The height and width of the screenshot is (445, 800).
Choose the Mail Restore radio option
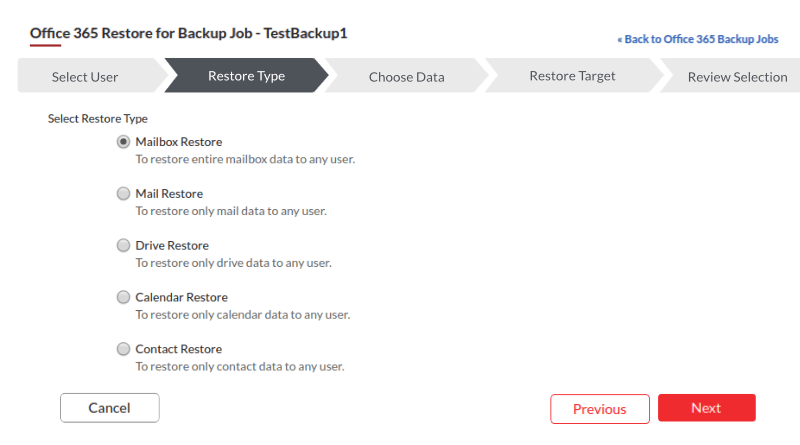tap(123, 194)
